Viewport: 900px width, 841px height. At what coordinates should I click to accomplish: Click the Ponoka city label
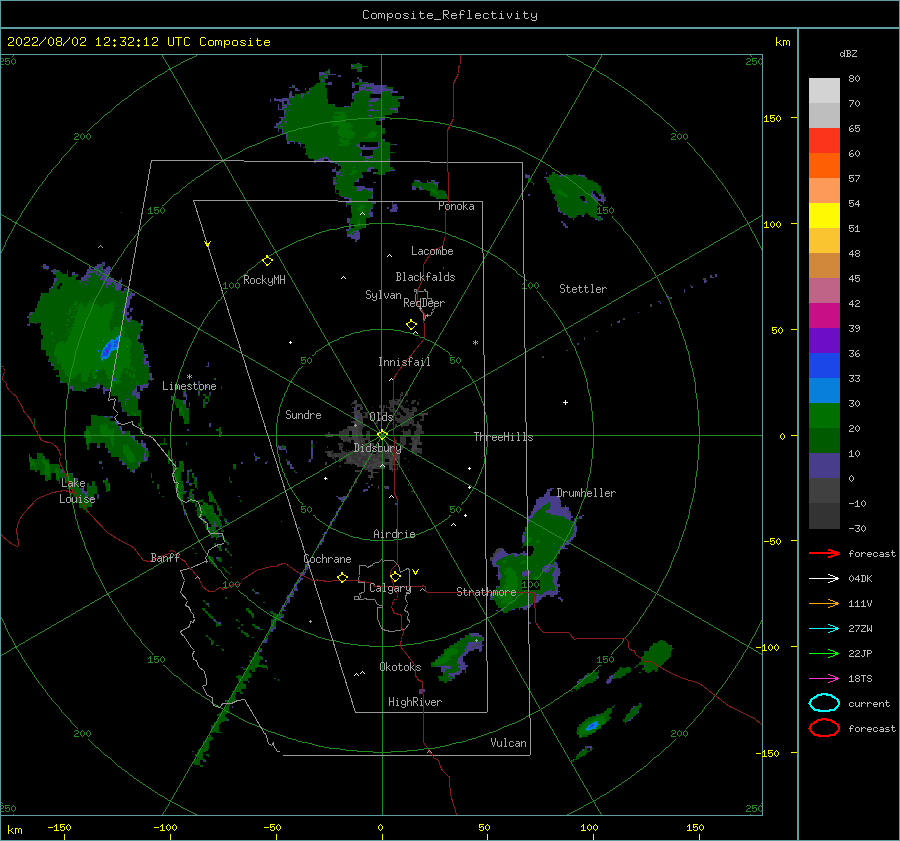(x=456, y=207)
